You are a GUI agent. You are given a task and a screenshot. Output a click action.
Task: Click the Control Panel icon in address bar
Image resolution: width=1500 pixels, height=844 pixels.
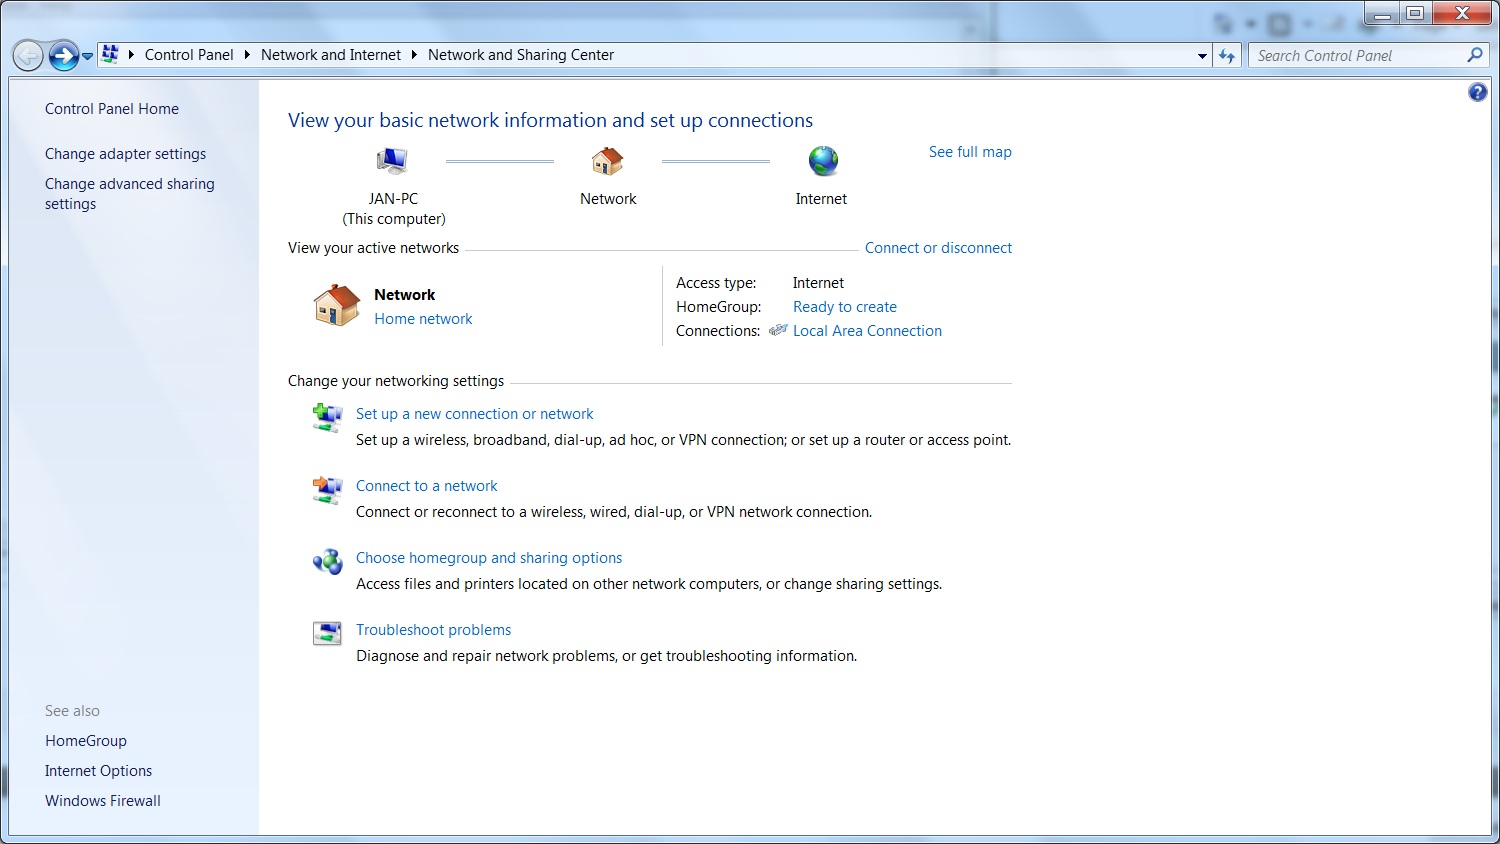110,54
